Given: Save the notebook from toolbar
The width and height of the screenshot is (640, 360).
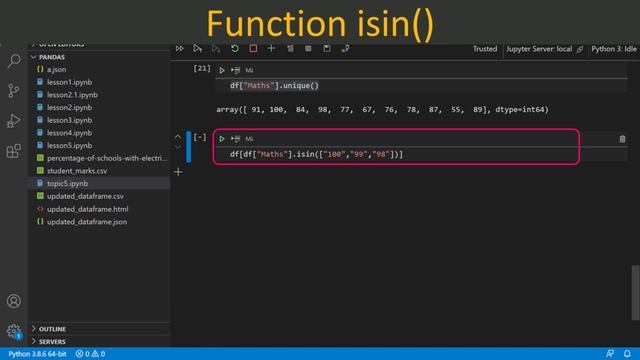Looking at the screenshot, I should pos(327,49).
